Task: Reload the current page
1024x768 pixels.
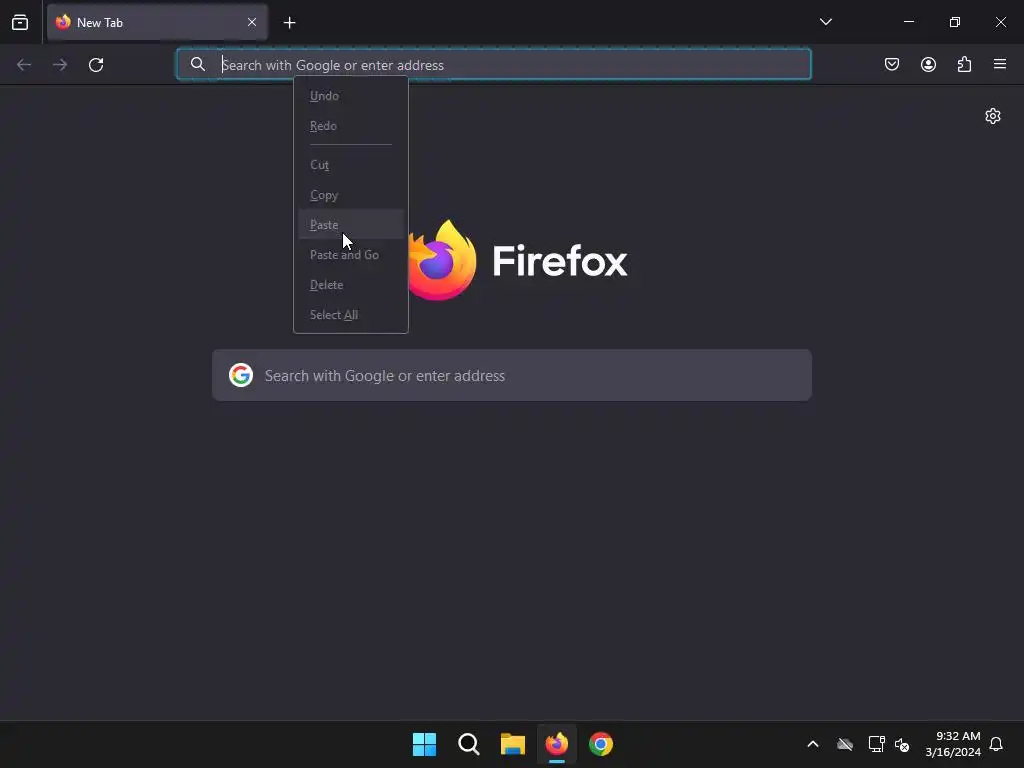Action: click(x=96, y=65)
